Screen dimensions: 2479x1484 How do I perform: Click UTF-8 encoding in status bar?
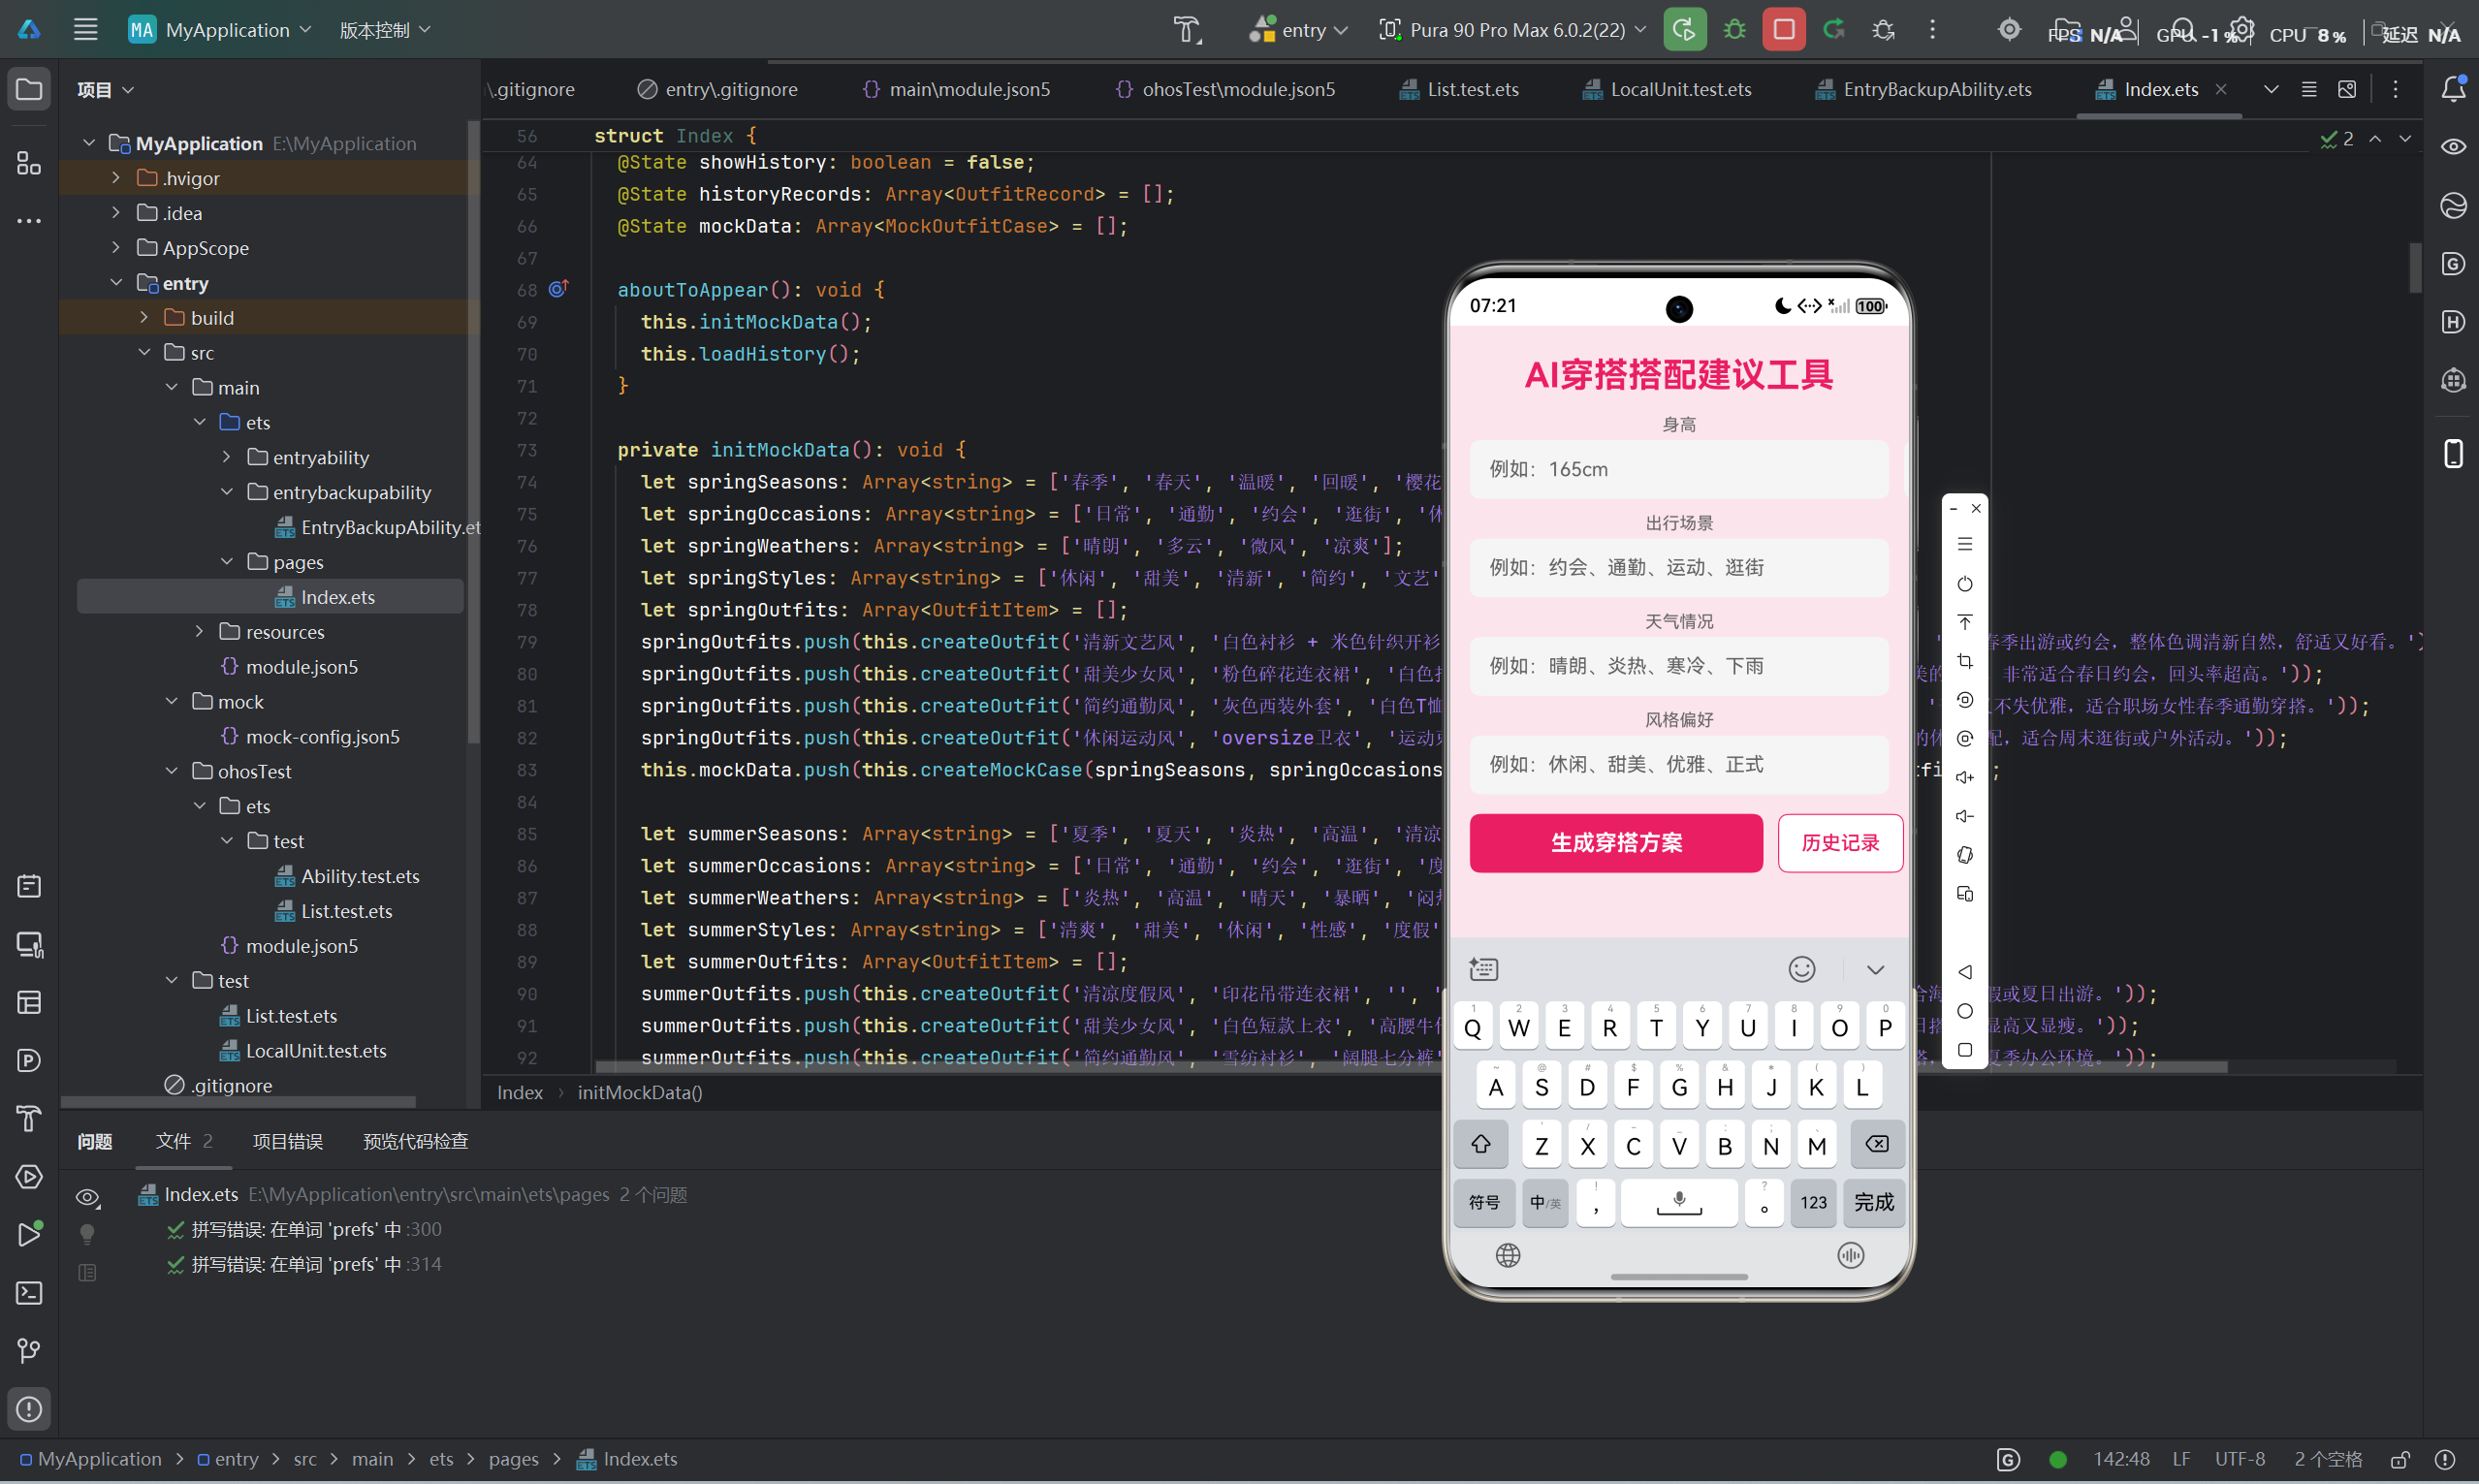point(2240,1459)
